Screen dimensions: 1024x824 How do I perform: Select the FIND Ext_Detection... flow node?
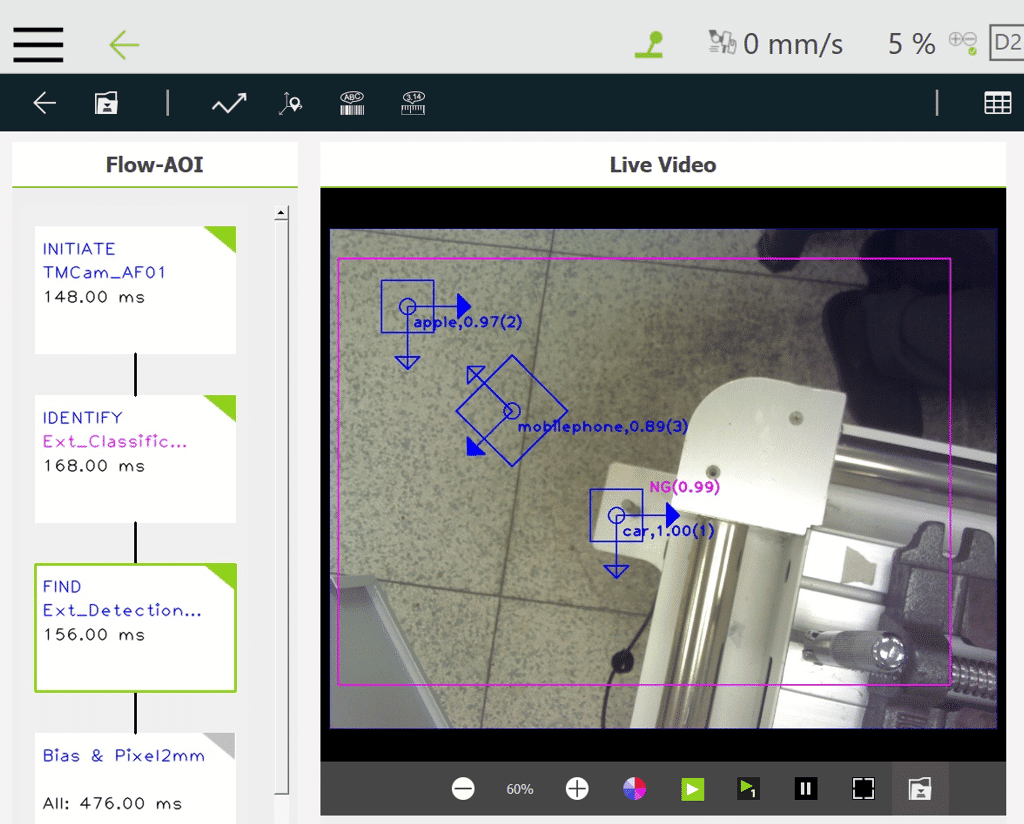[x=135, y=627]
